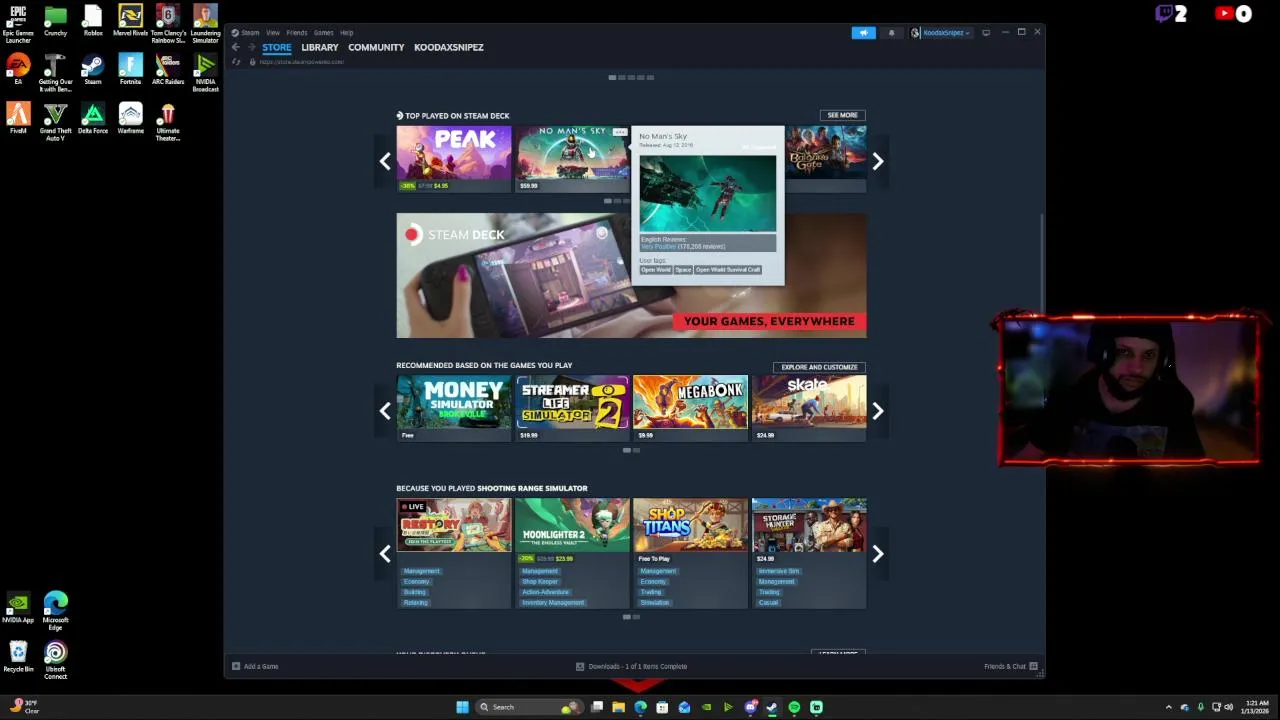This screenshot has height=720, width=1280.
Task: Open Money Simulator Brokeville capsule
Action: click(x=454, y=408)
